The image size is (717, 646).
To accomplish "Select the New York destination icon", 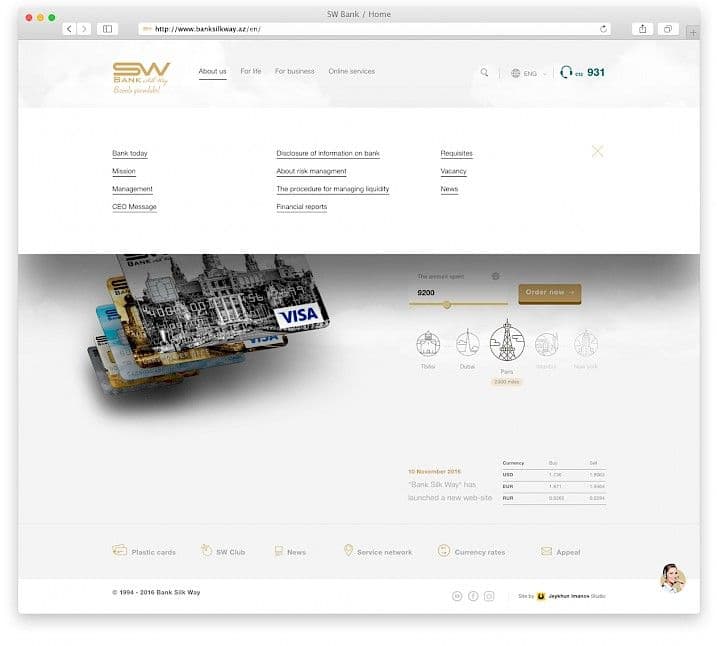I will (x=586, y=344).
